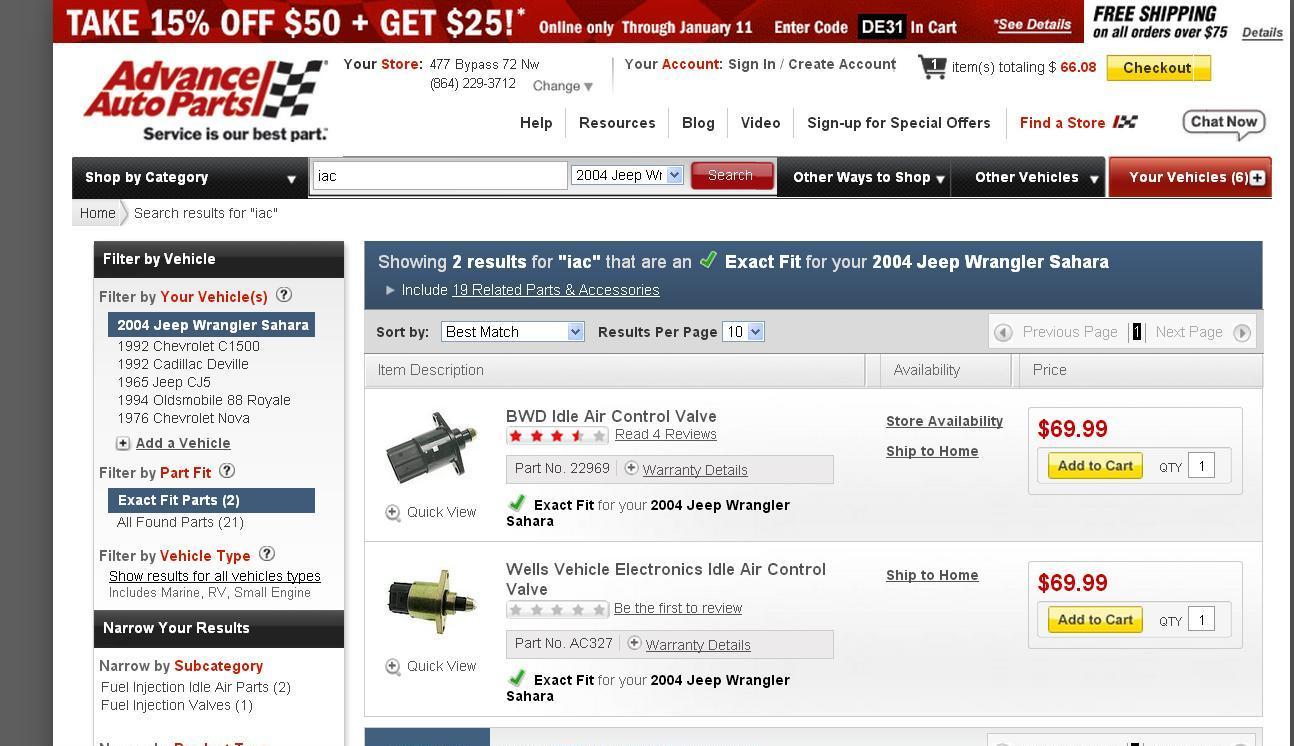1294x746 pixels.
Task: View promotion See Details link
Action: [1032, 24]
